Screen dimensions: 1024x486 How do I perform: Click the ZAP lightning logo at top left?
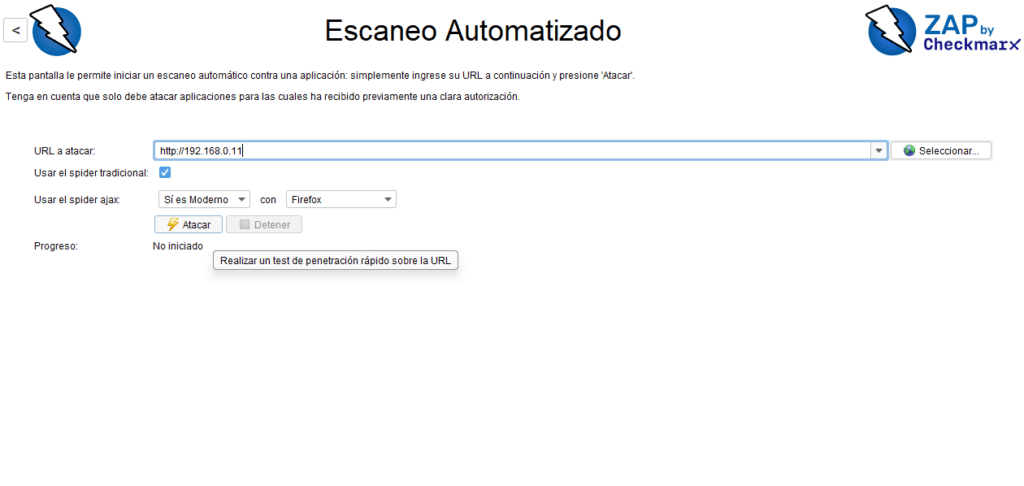pyautogui.click(x=56, y=30)
